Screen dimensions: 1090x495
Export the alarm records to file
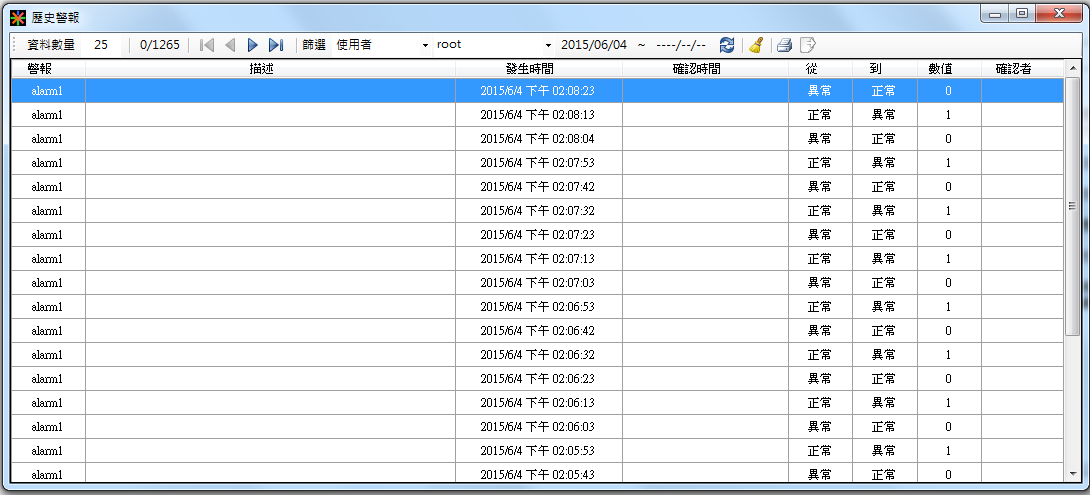pos(808,45)
